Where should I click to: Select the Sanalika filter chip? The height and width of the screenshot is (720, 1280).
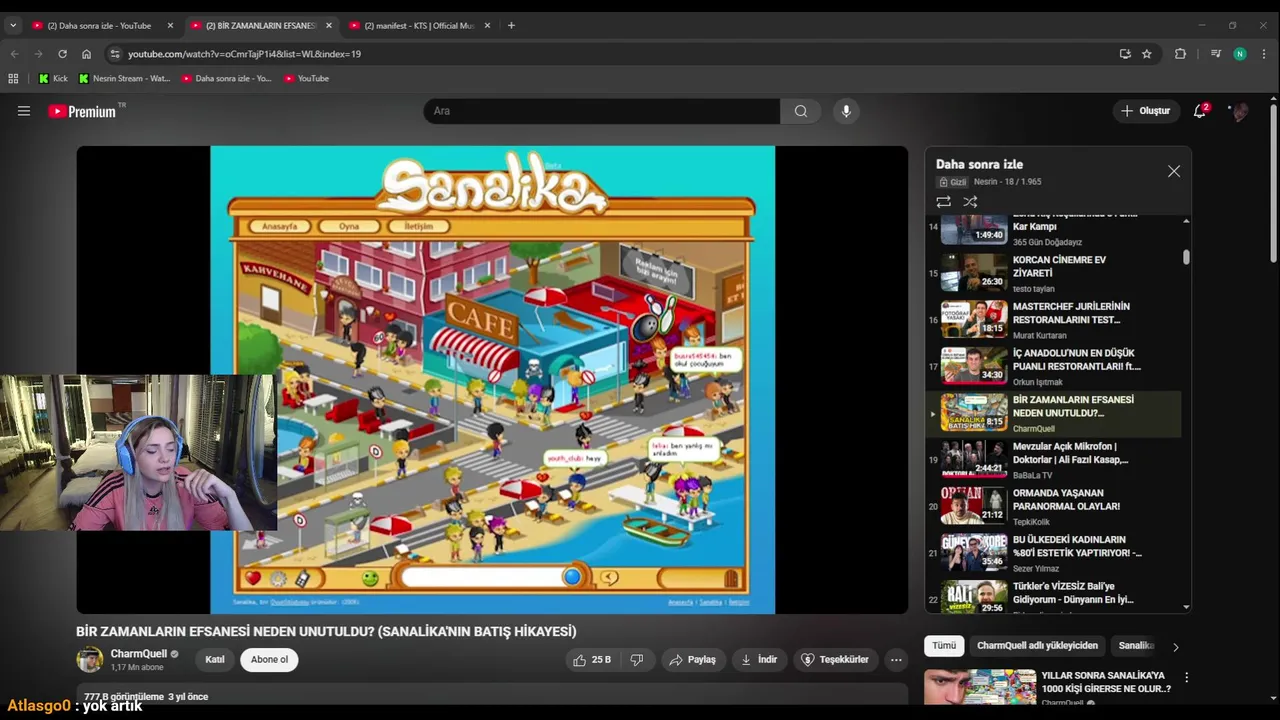pos(1136,646)
